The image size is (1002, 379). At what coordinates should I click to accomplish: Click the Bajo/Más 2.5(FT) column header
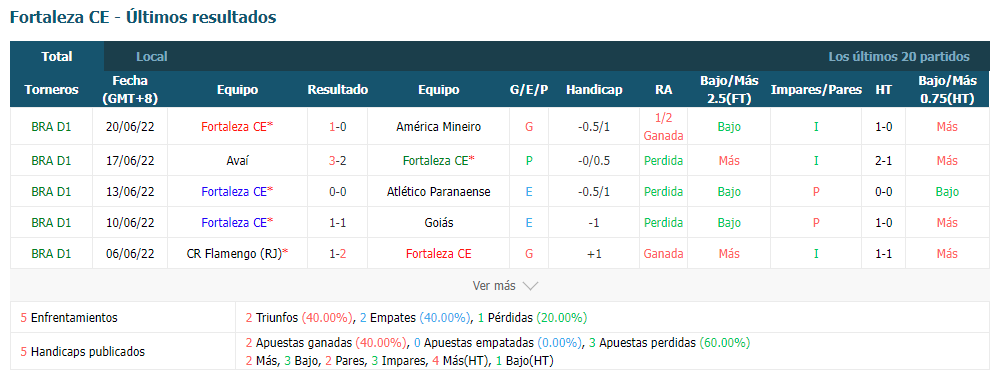point(729,89)
